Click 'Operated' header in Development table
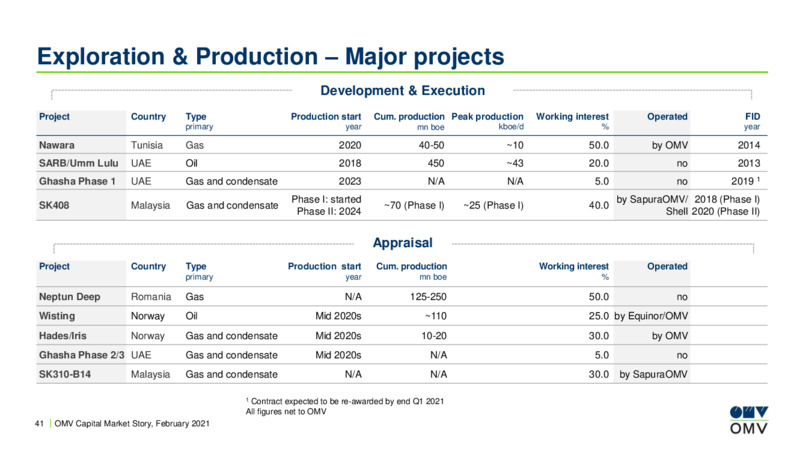The image size is (800, 451). tap(667, 117)
